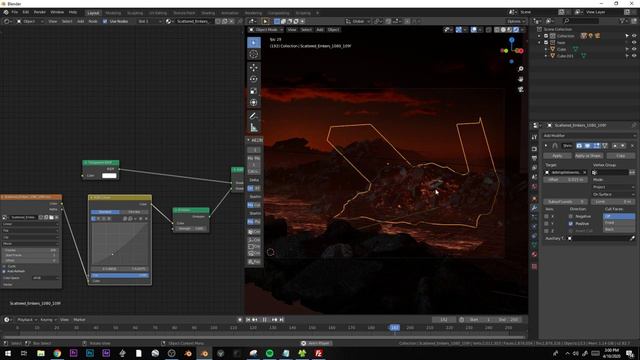Toggle visibility eye of Cube.001 in outliner

click(634, 56)
